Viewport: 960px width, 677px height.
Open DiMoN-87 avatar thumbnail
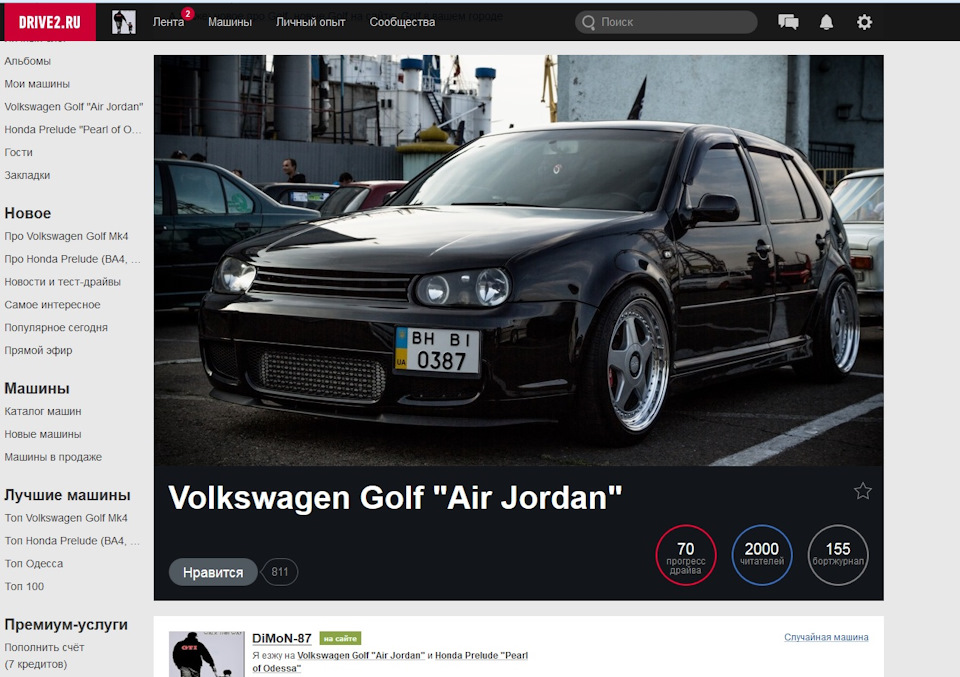point(206,654)
